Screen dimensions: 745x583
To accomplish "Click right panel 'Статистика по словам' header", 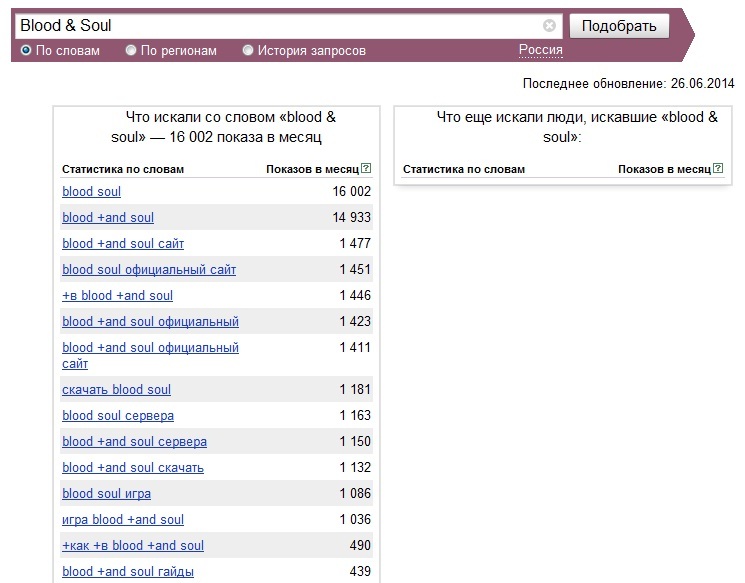I will 464,169.
